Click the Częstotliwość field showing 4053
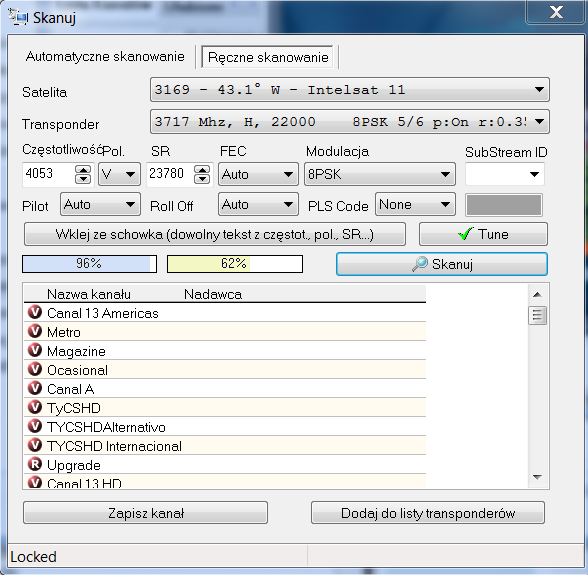 tap(48, 174)
